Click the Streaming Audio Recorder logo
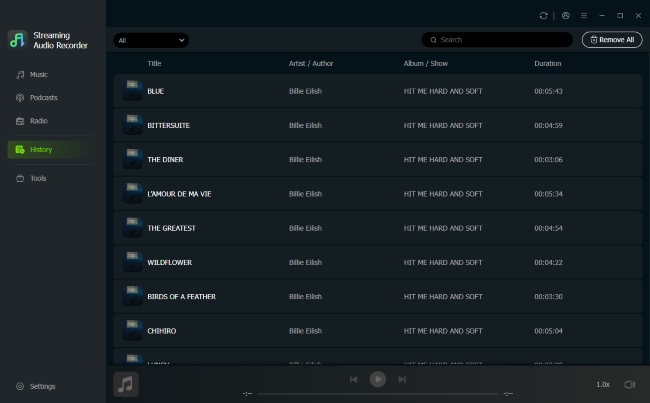Image resolution: width=650 pixels, height=403 pixels. [x=17, y=40]
